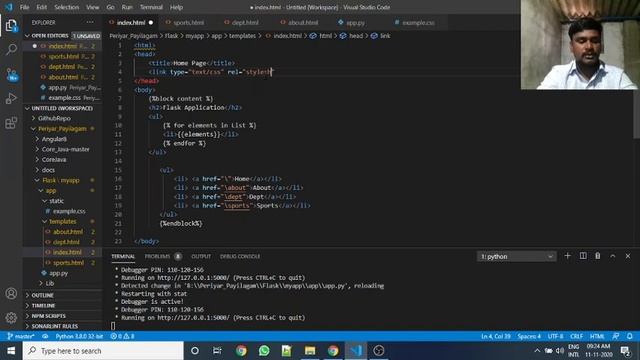Open example.css under static folder
640x360 pixels.
(69, 211)
